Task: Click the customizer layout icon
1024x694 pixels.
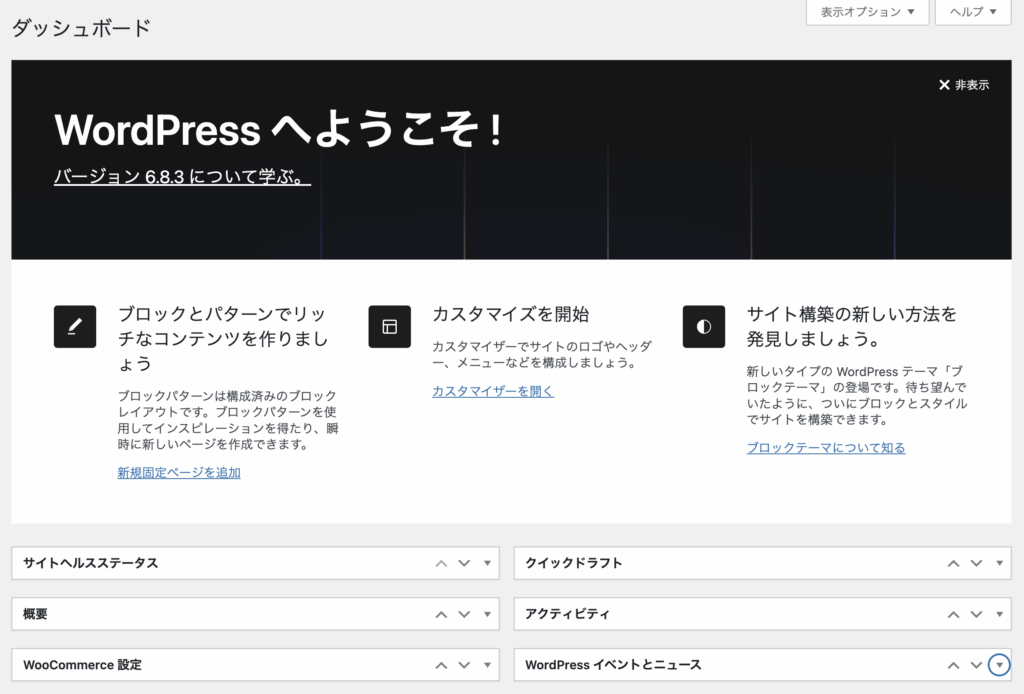Action: [x=389, y=326]
